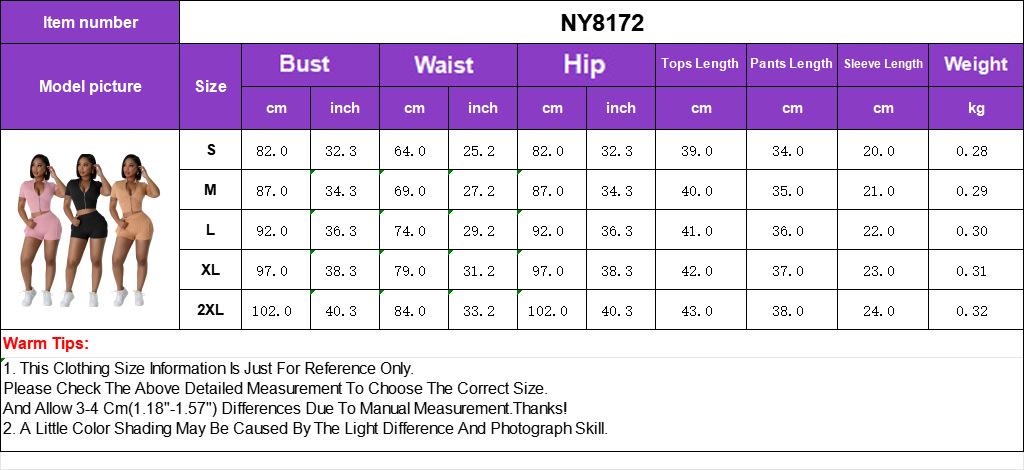Select the 0.32 weight cell
This screenshot has height=470, width=1024.
pos(976,311)
